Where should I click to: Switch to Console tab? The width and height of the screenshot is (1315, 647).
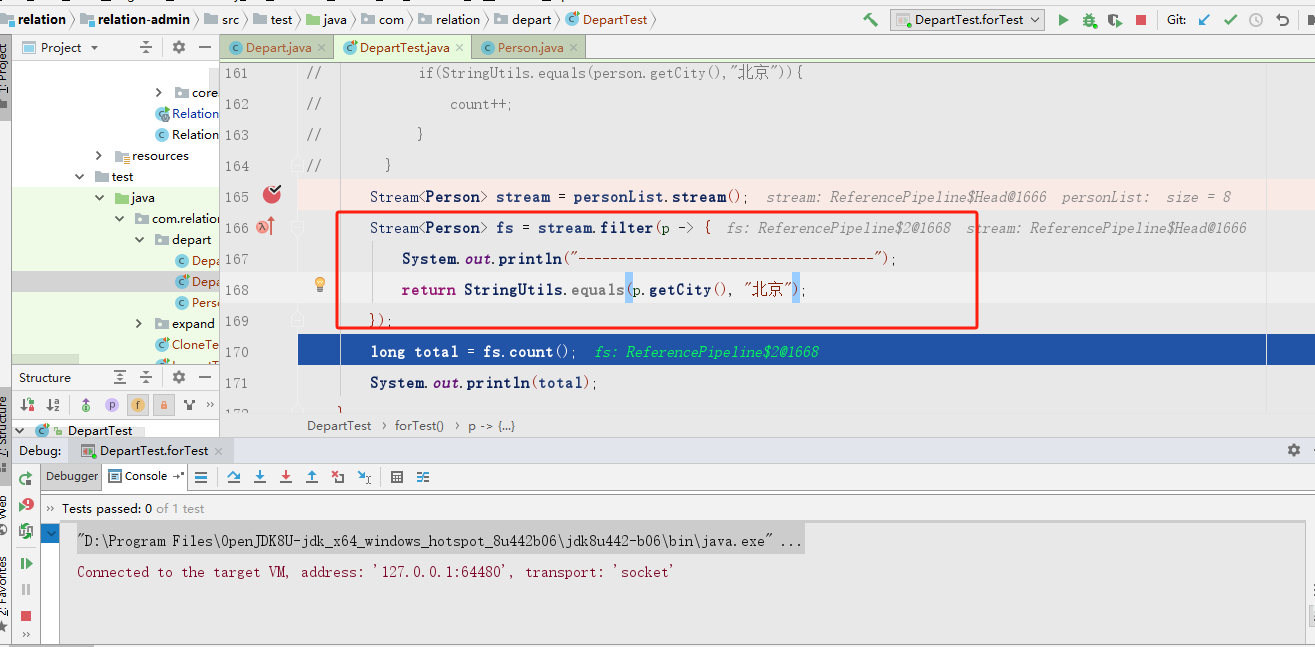coord(146,476)
